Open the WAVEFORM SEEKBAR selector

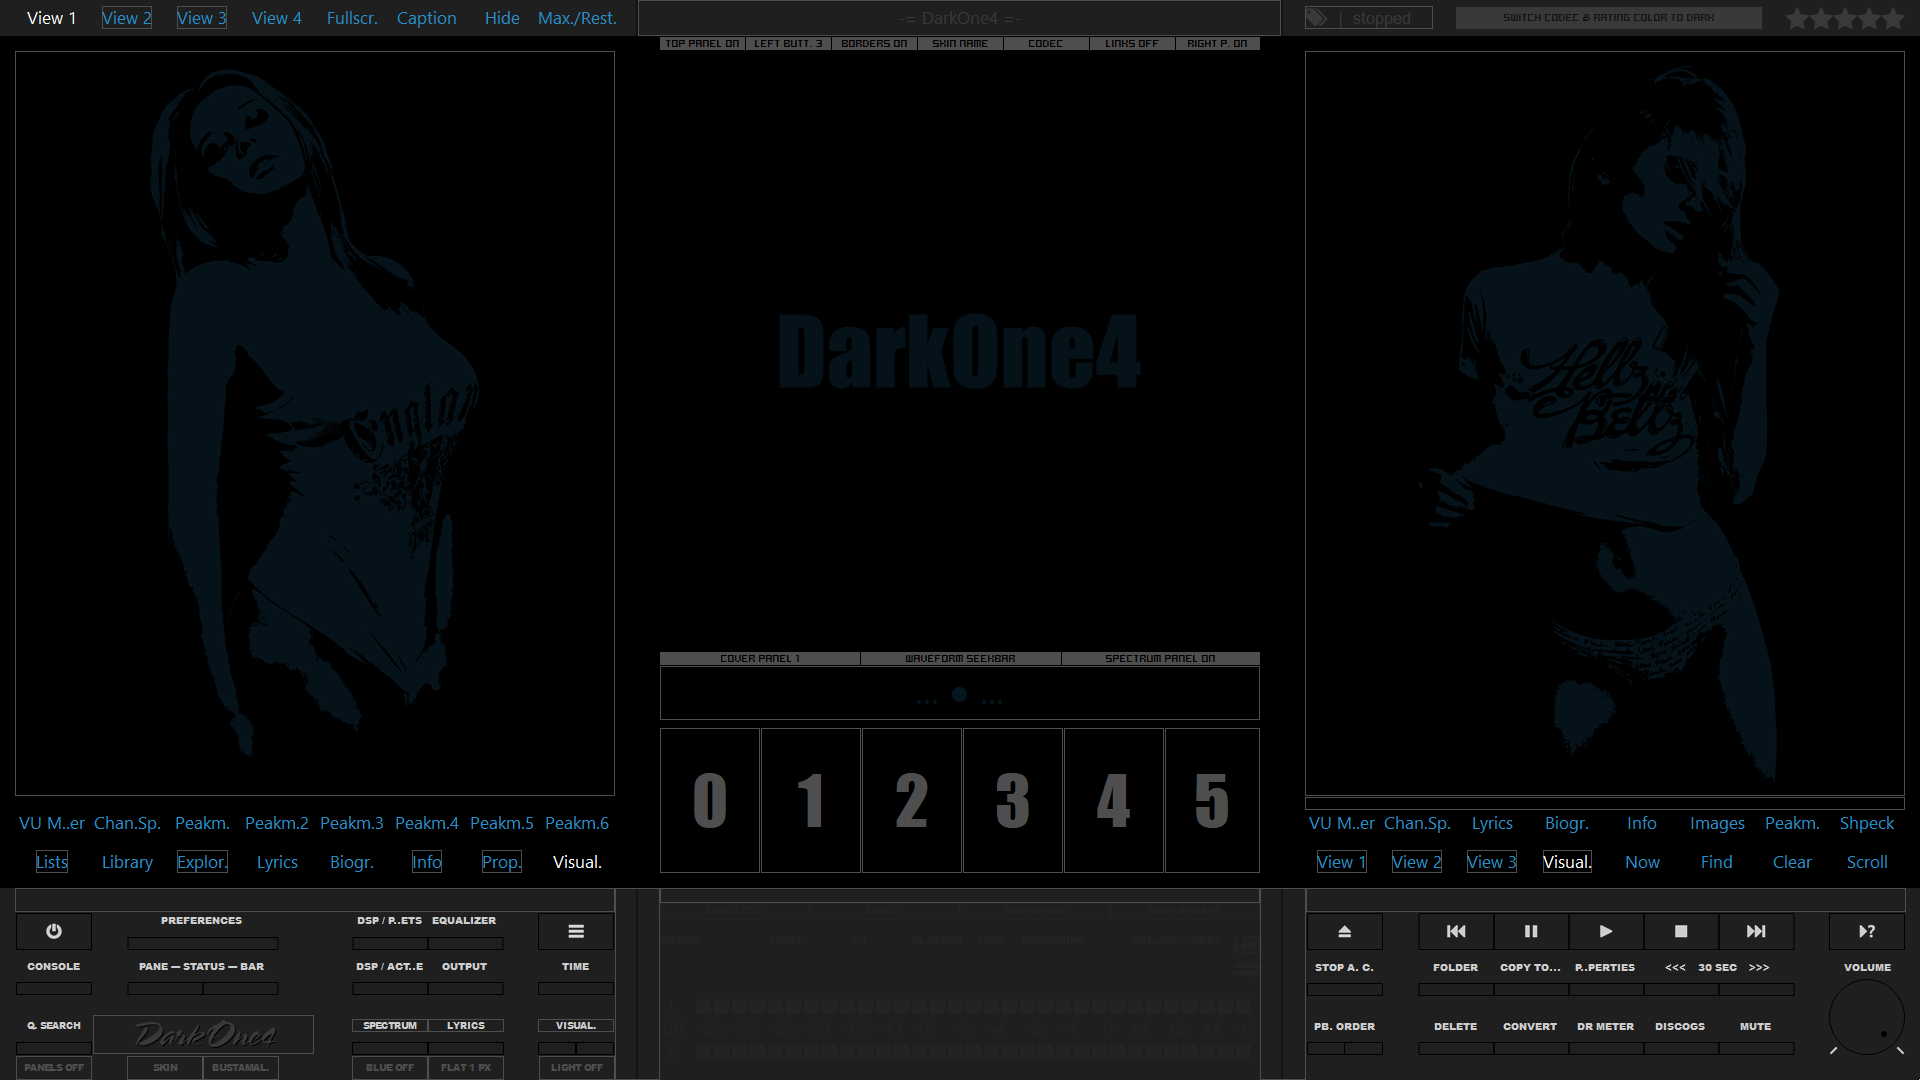tap(960, 658)
